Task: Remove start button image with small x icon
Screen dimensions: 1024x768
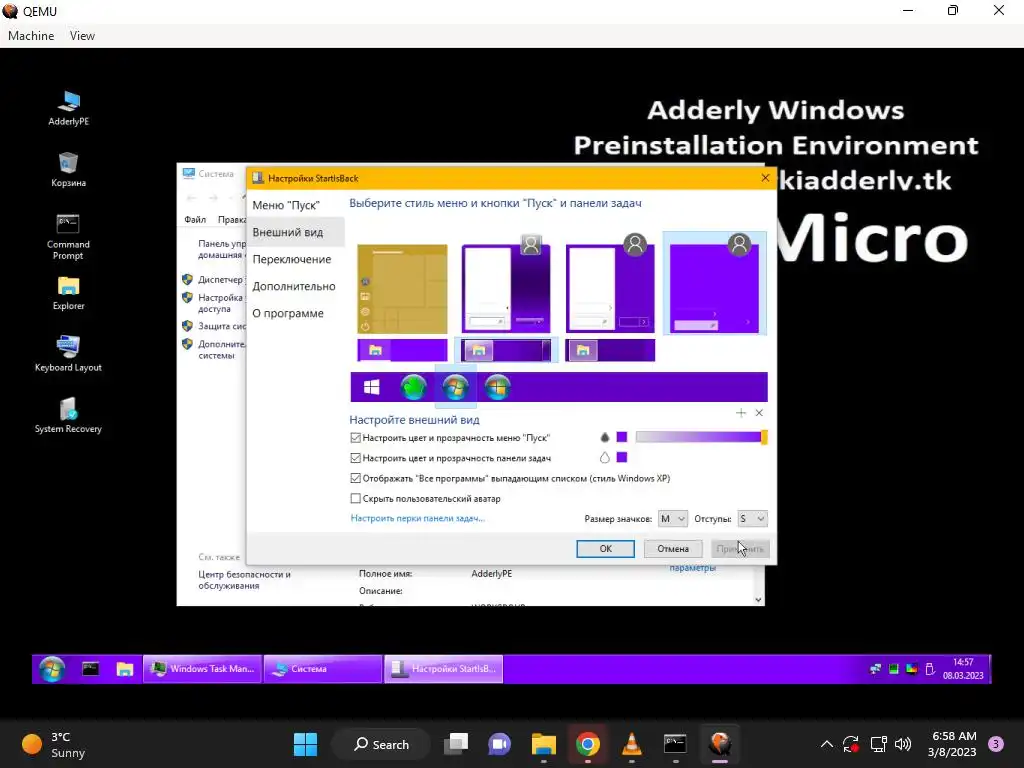Action: point(759,413)
